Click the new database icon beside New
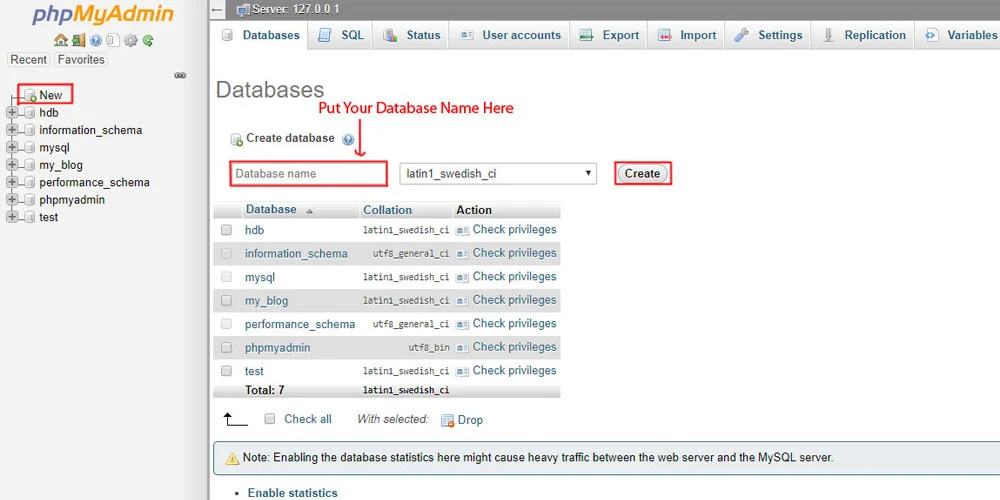 click(x=30, y=96)
